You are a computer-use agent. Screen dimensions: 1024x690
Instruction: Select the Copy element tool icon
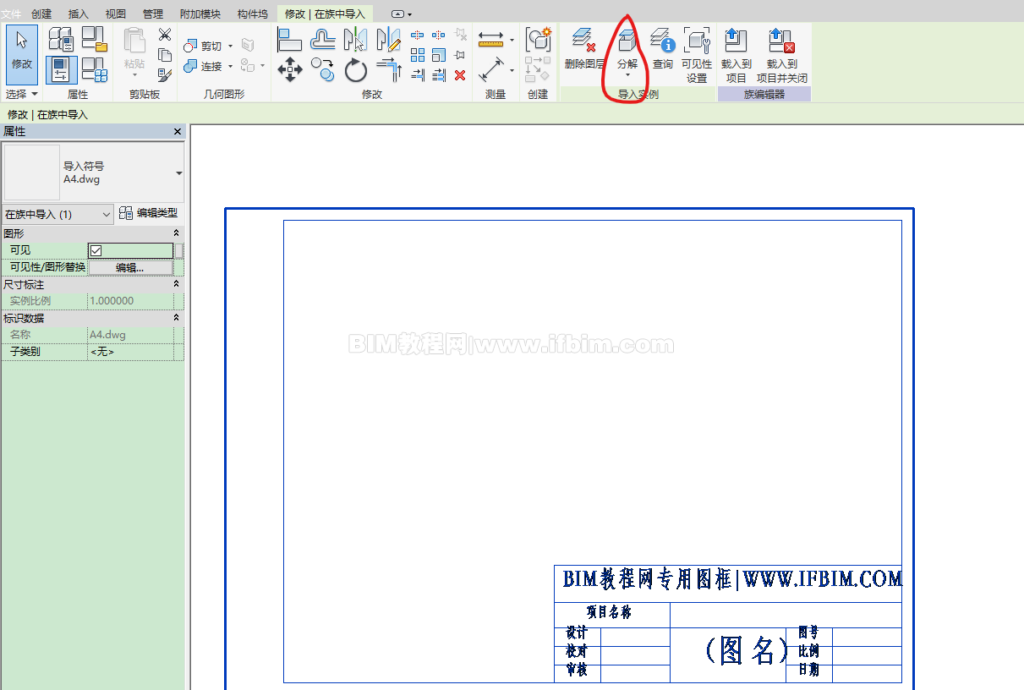pos(323,70)
